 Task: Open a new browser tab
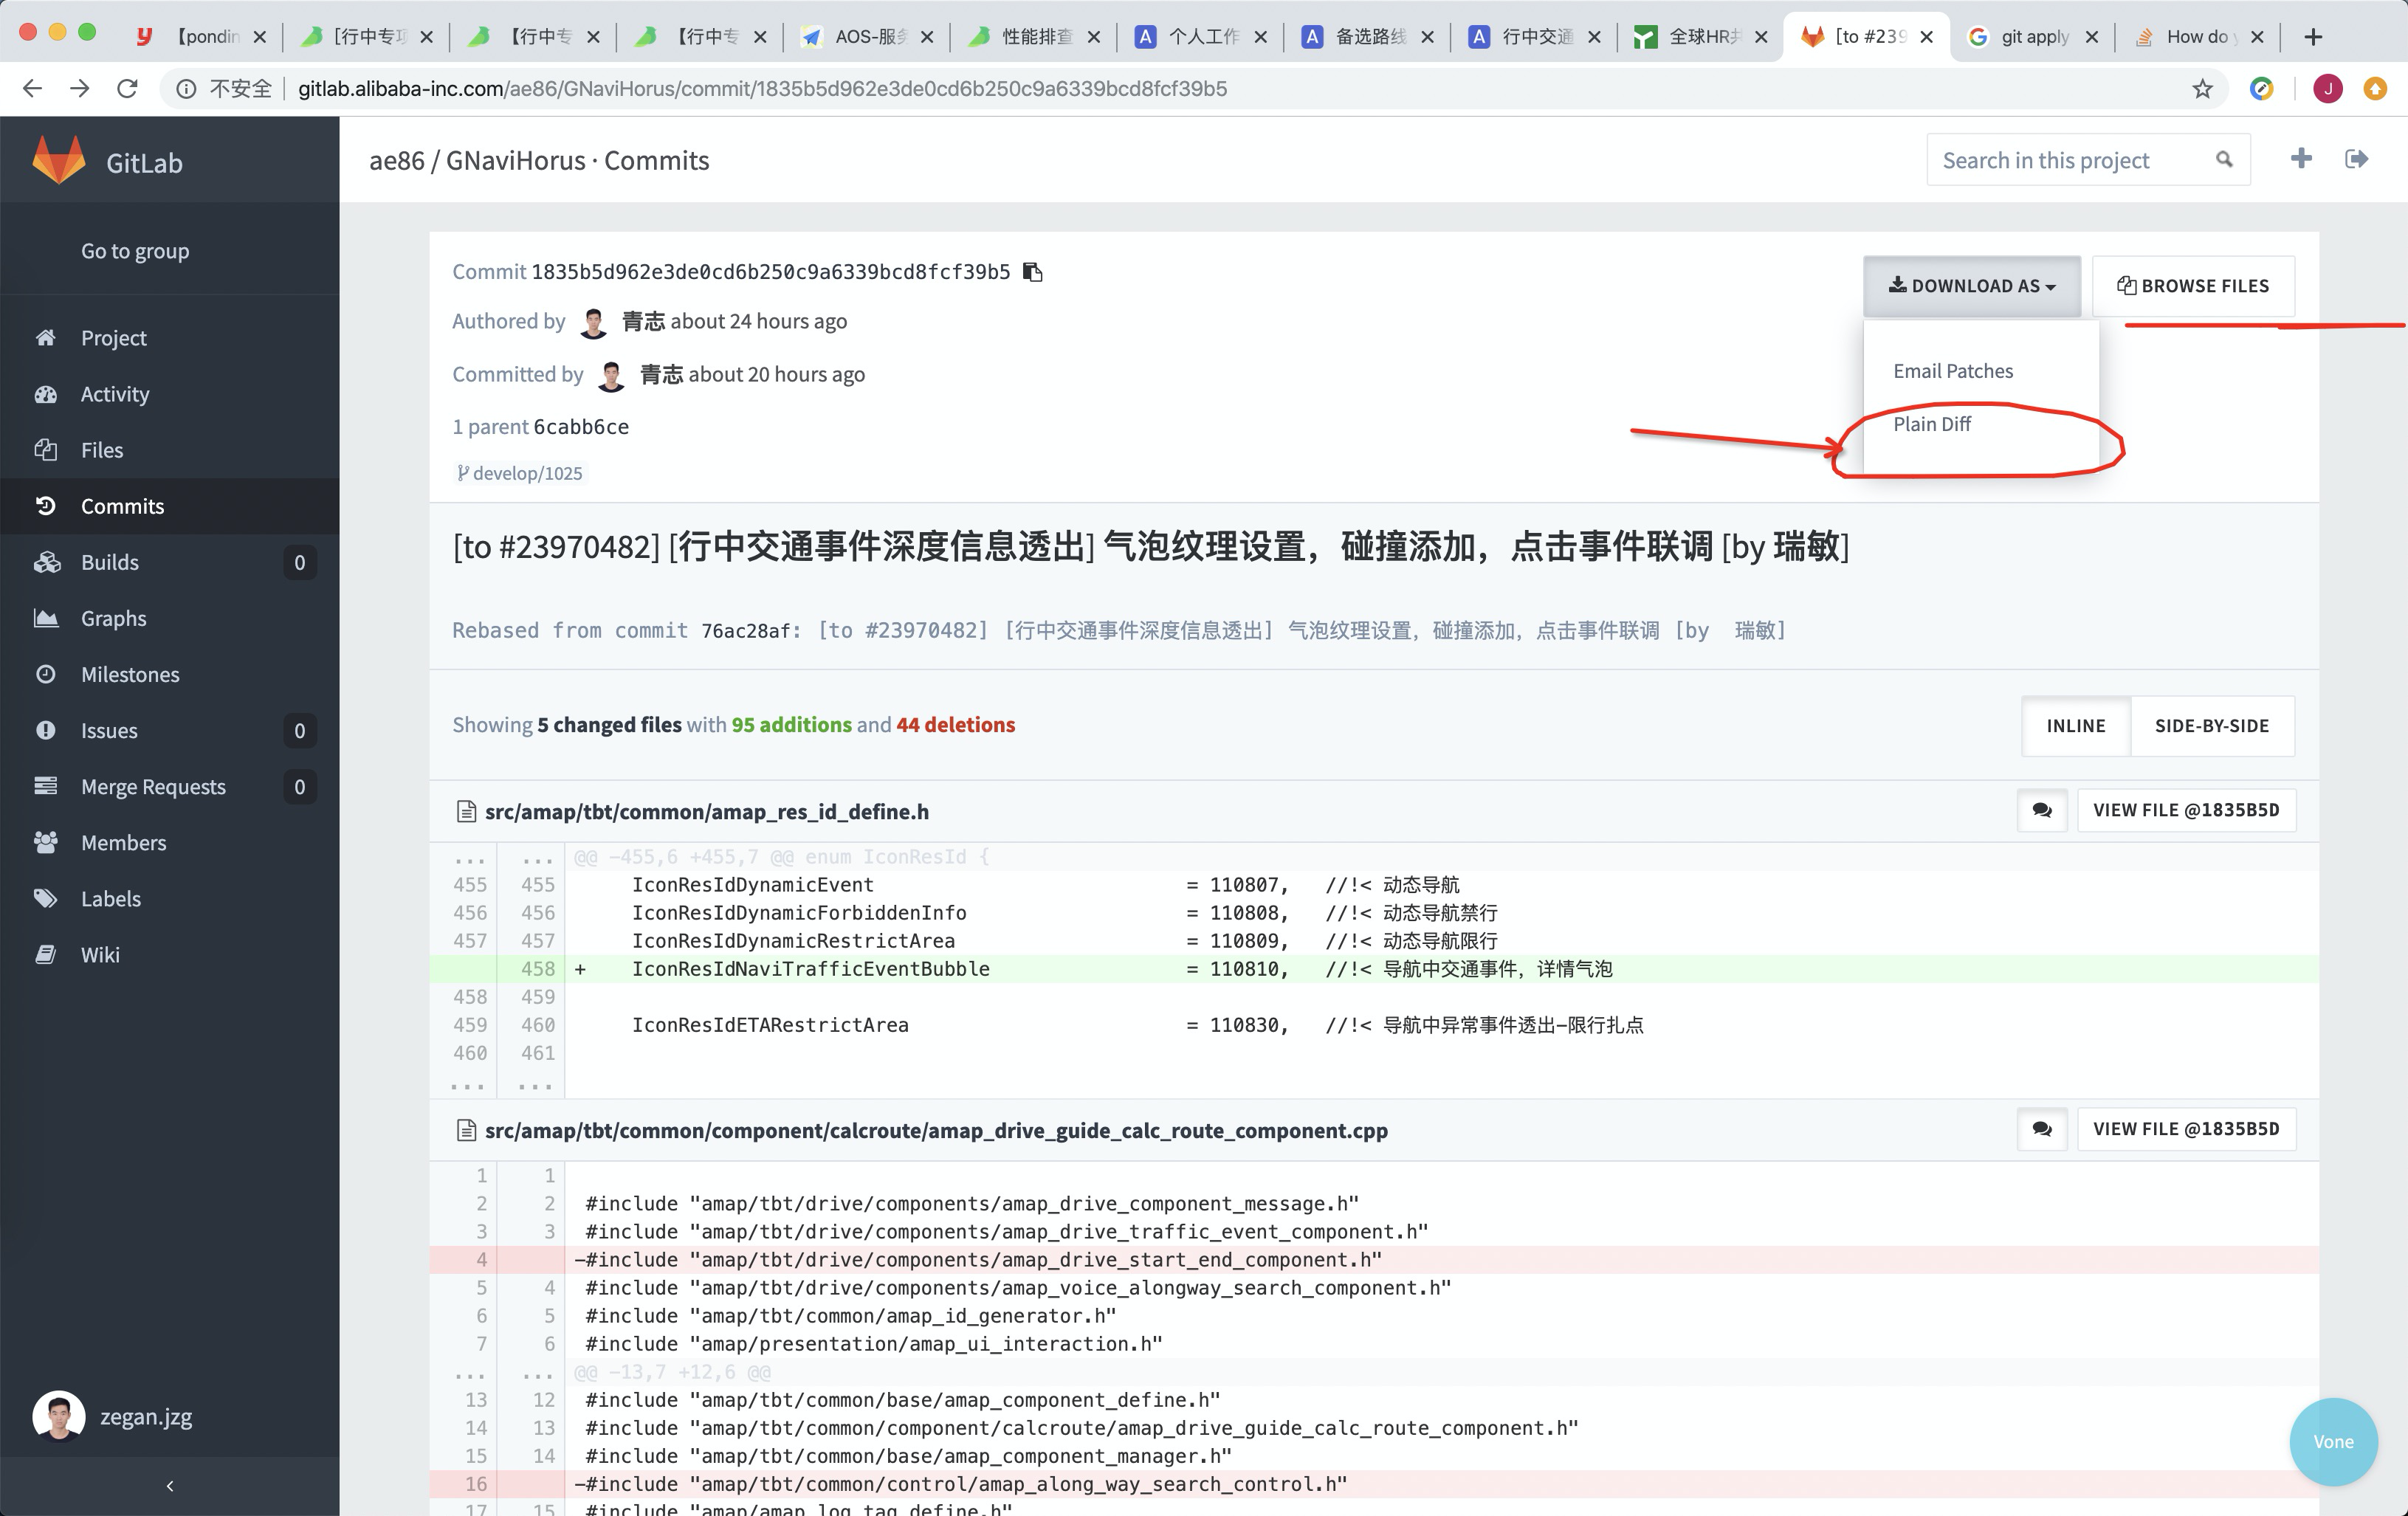pyautogui.click(x=2312, y=37)
